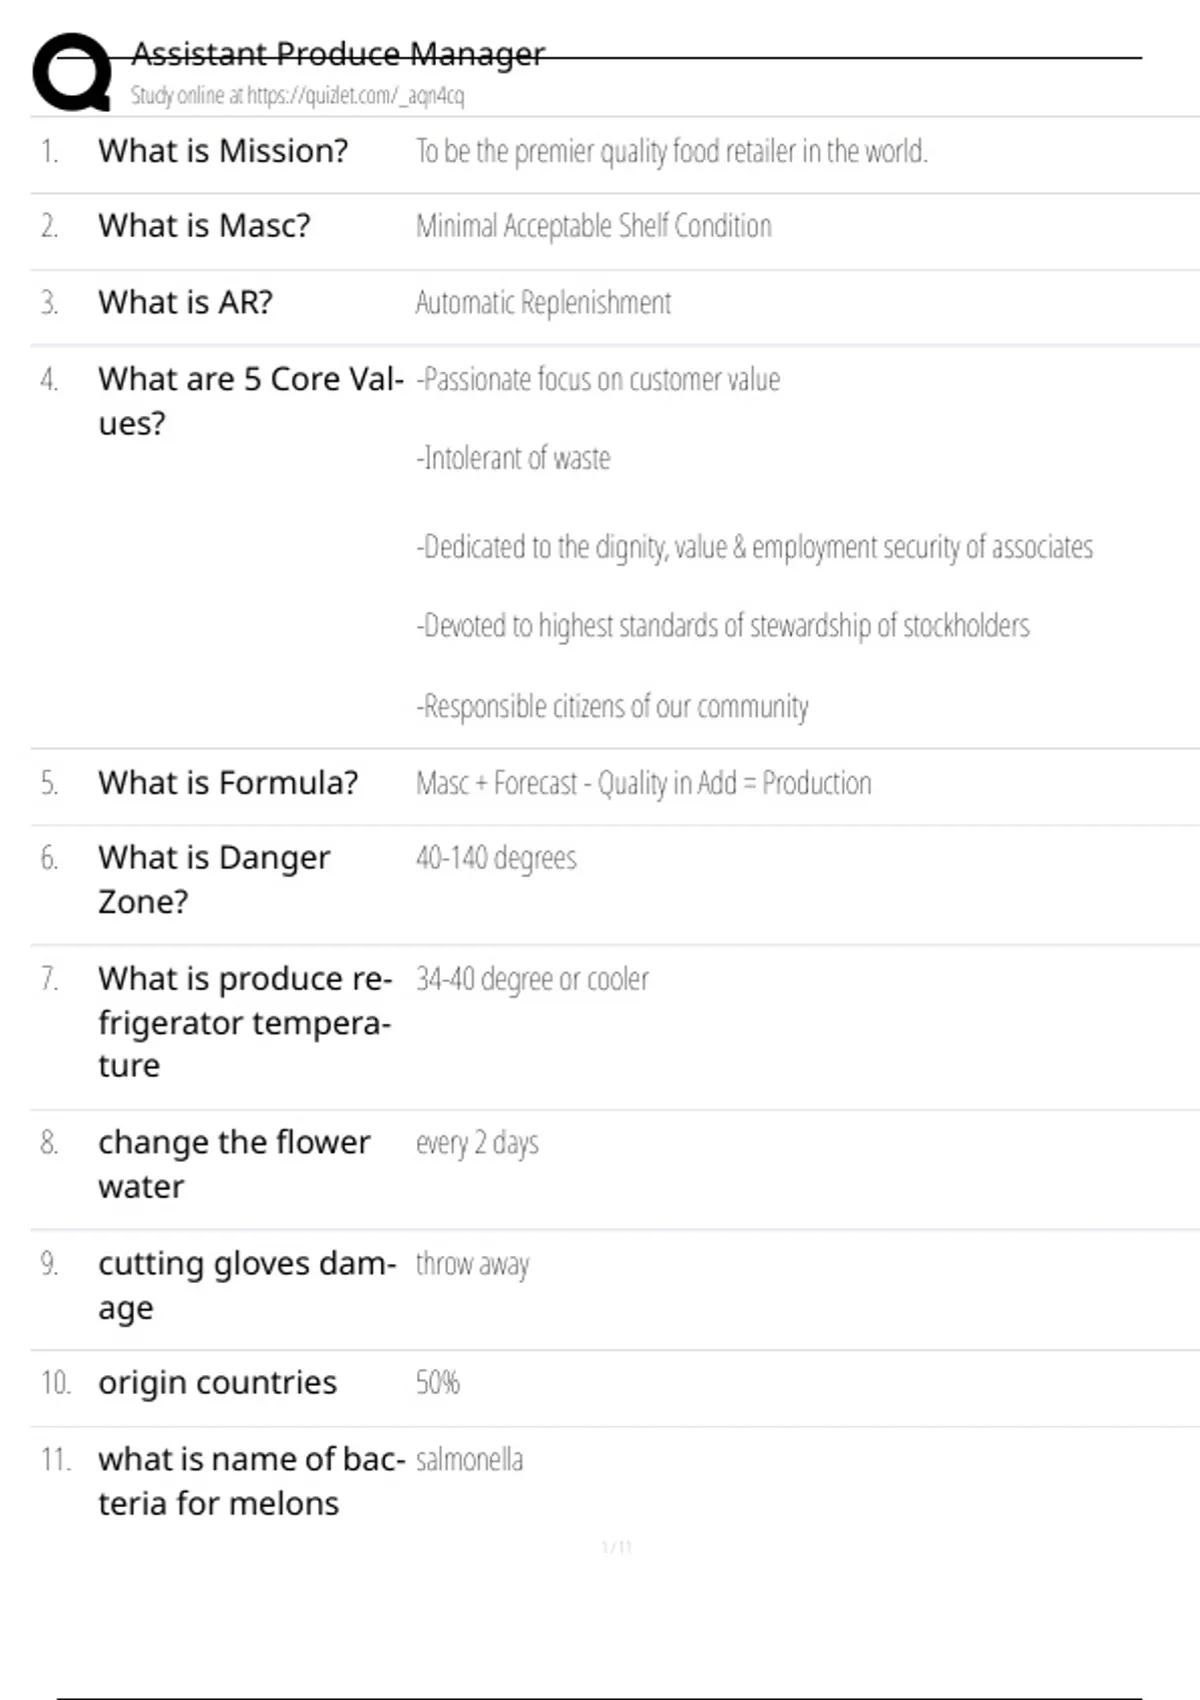Click the Quizlet Q logo

point(72,72)
